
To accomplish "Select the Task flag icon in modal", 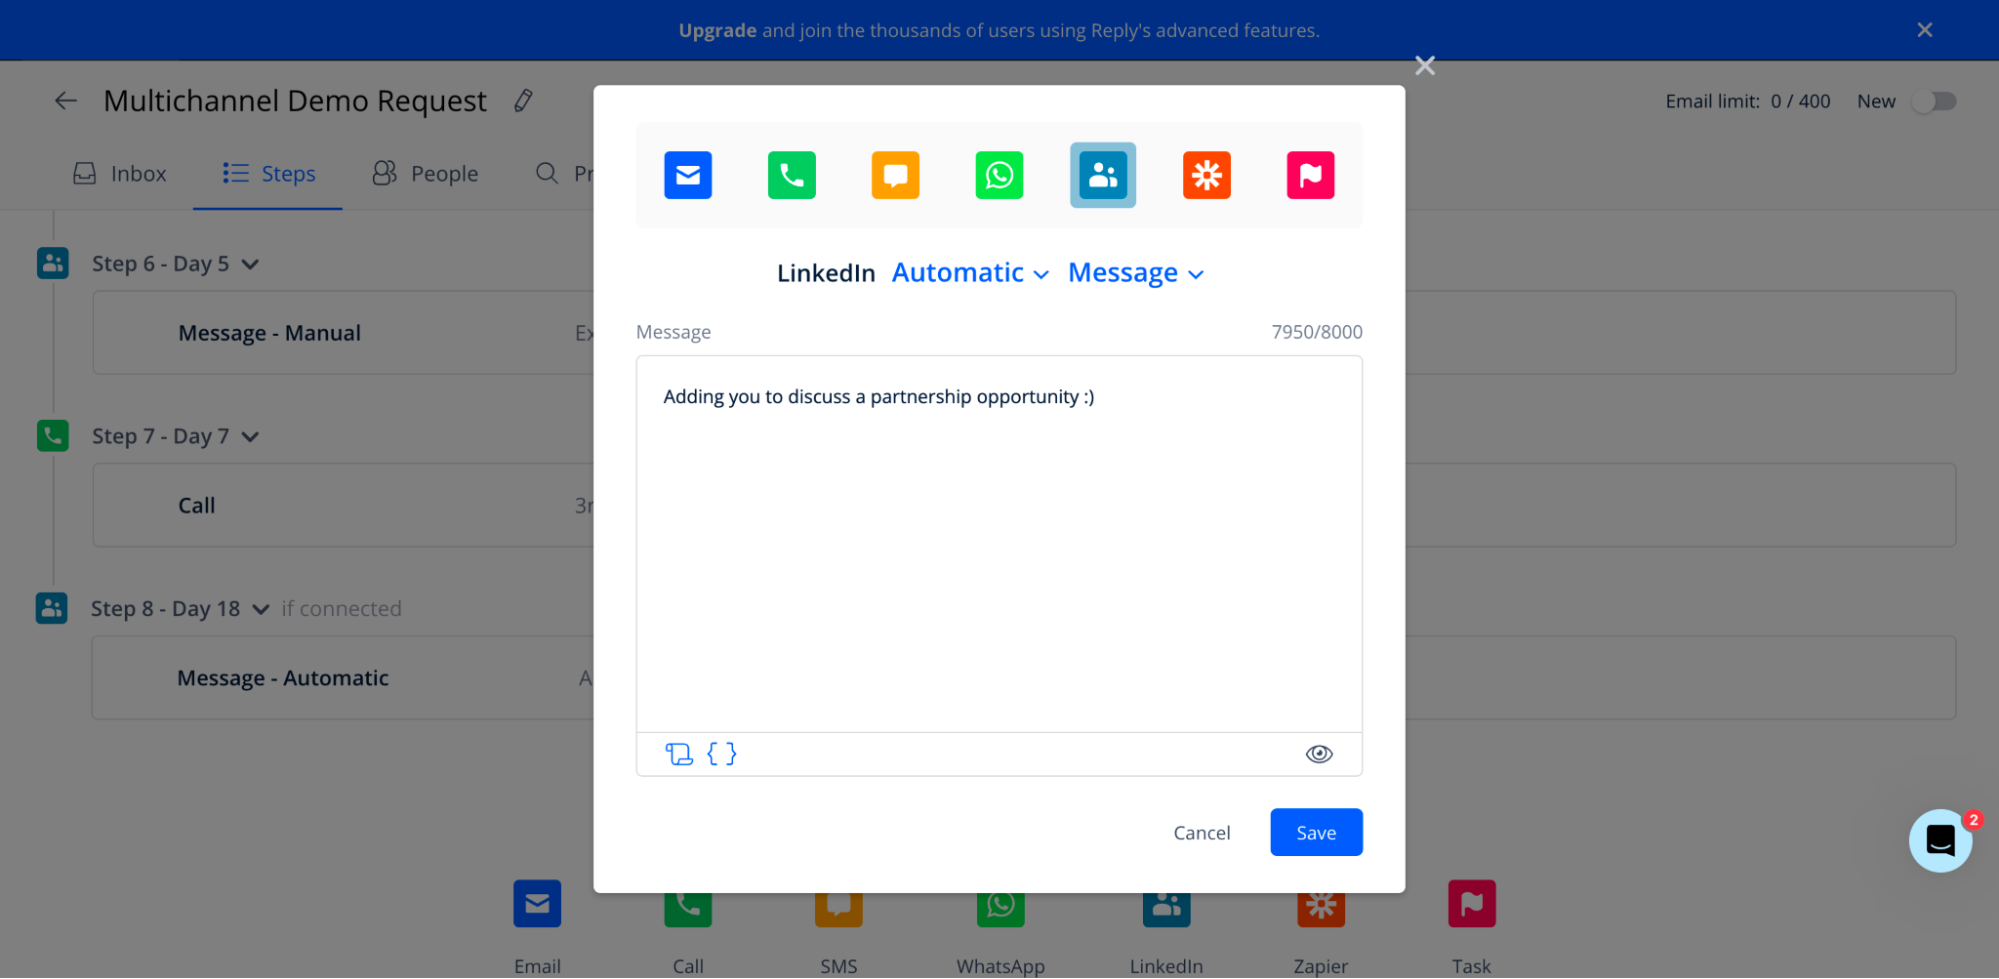I will click(x=1310, y=175).
